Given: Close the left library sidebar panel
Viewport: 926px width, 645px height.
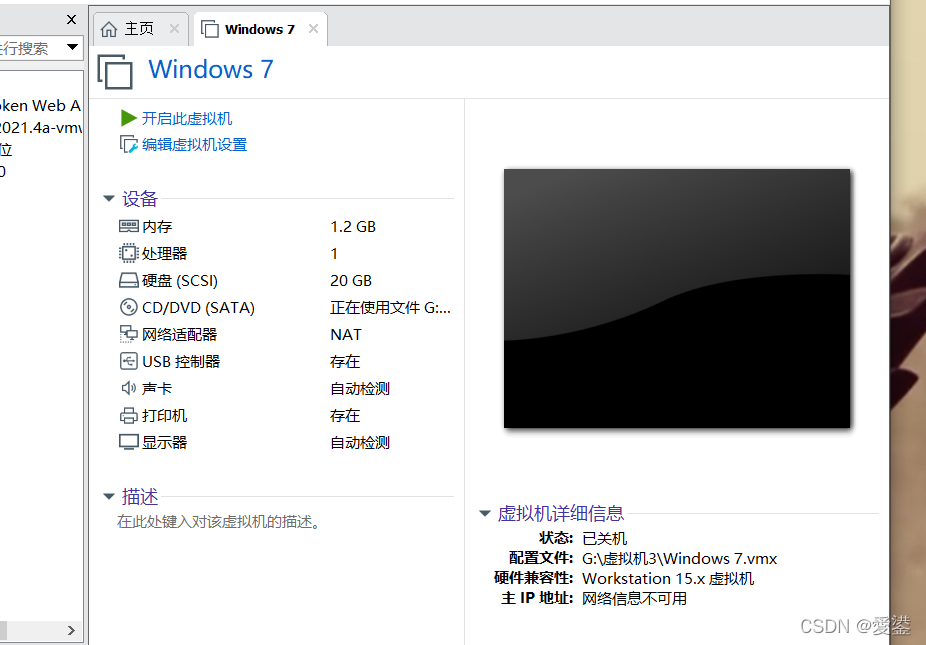Looking at the screenshot, I should point(71,19).
